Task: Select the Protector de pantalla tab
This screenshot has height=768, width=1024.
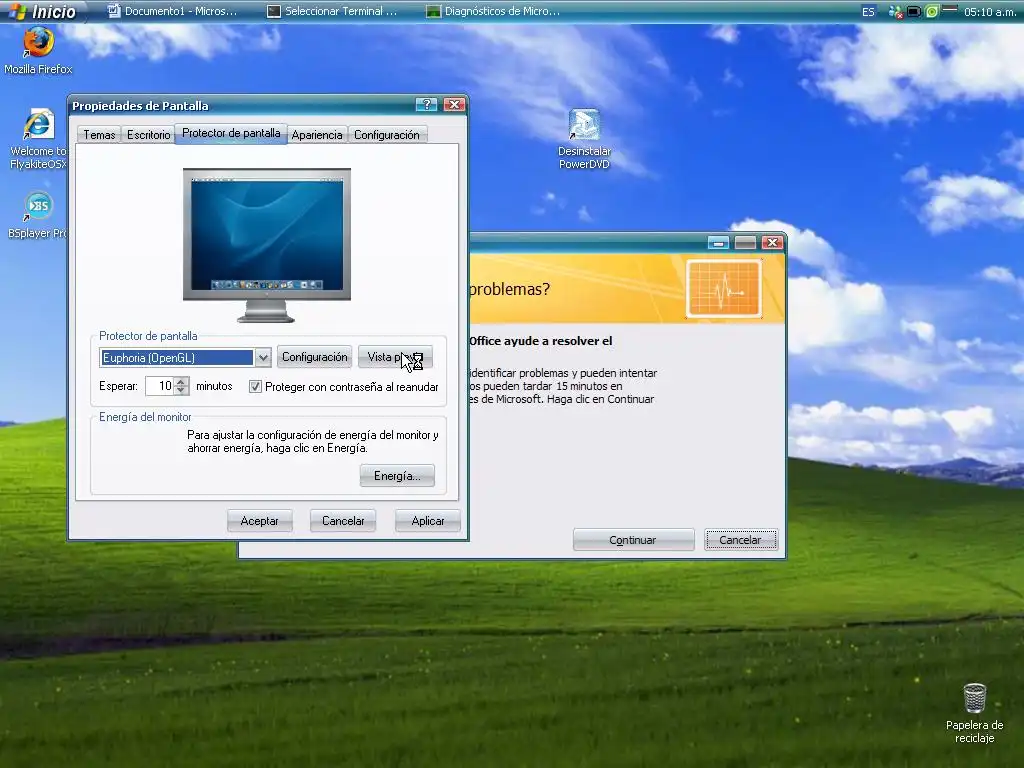Action: [x=231, y=133]
